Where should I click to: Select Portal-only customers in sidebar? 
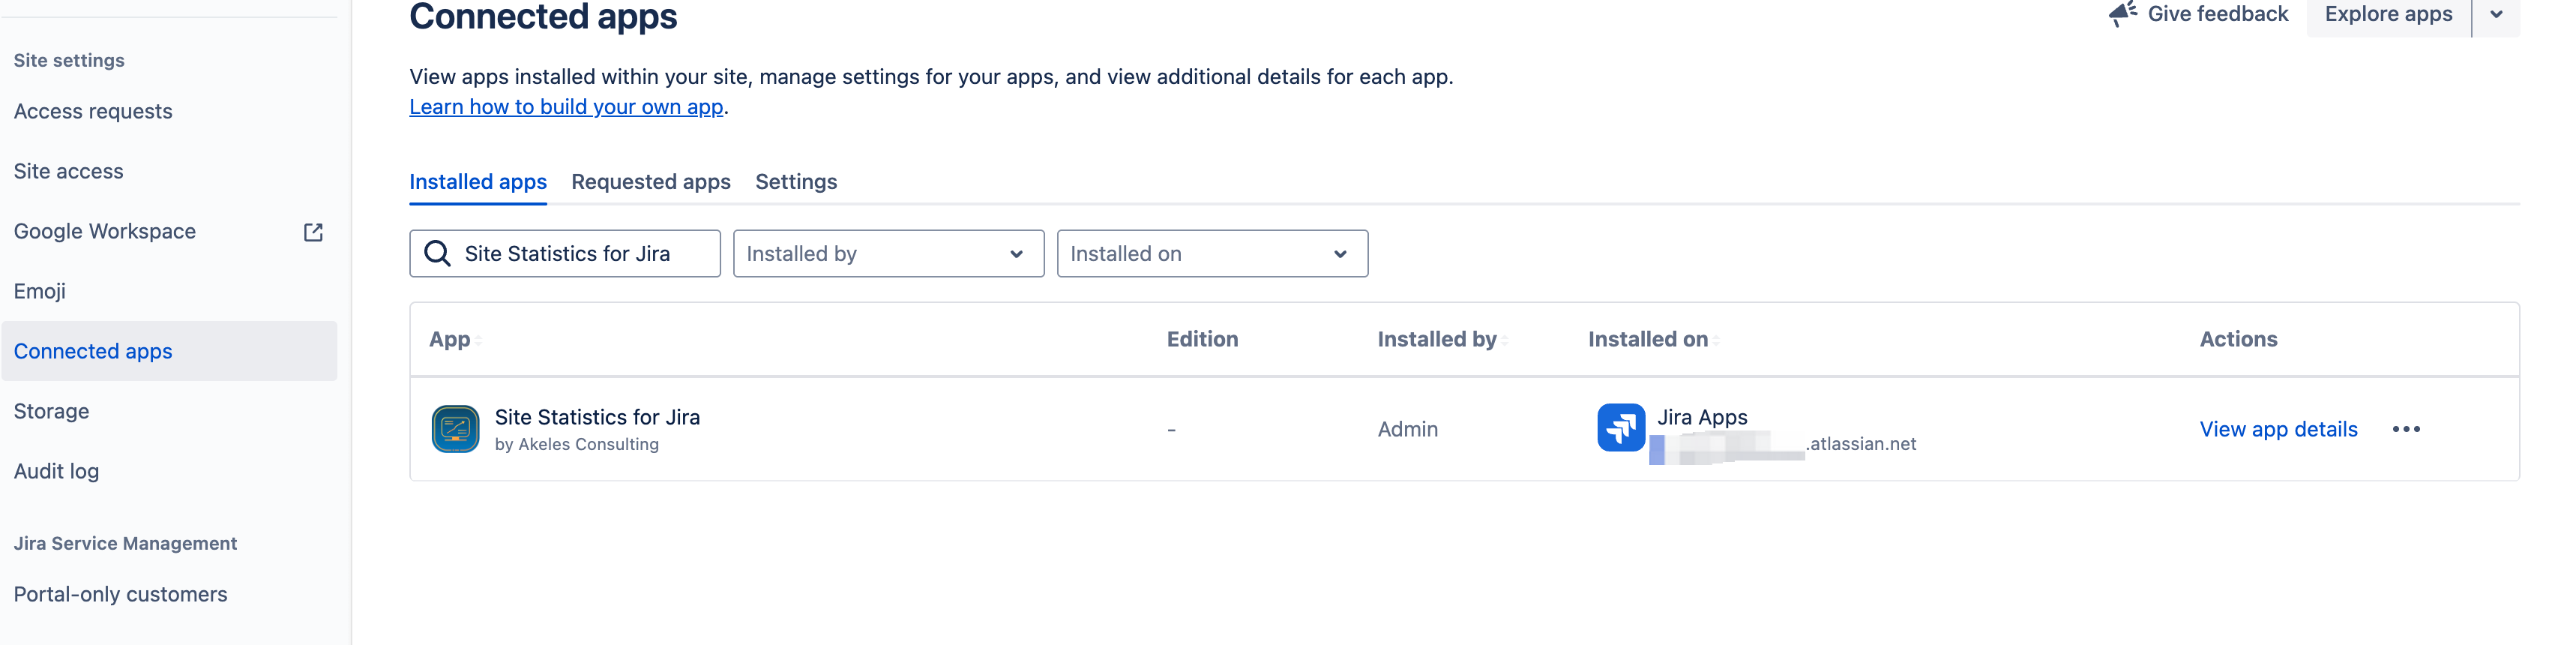[120, 594]
